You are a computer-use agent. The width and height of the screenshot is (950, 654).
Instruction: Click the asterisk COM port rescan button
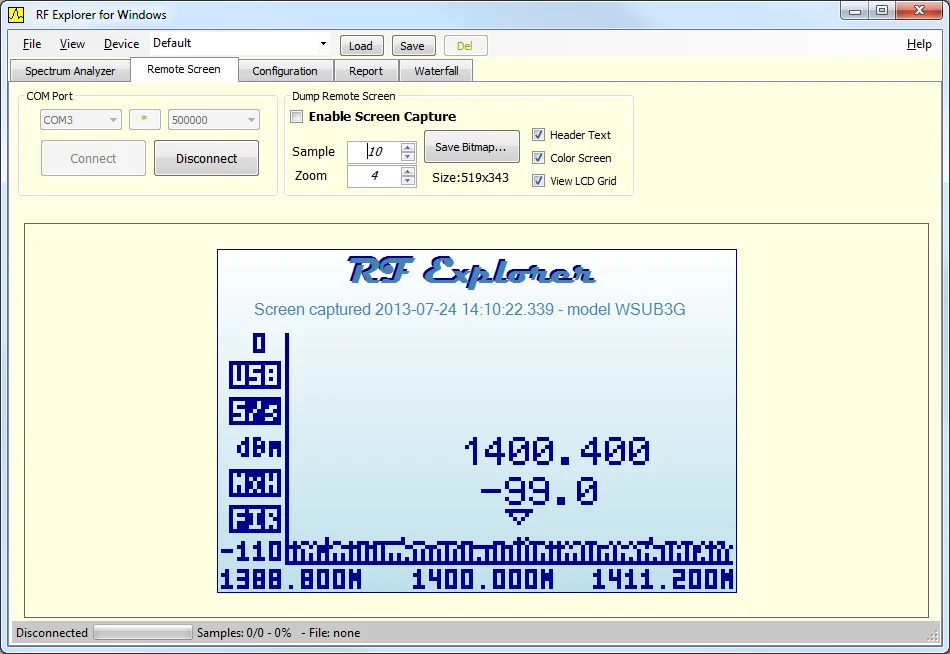tap(144, 120)
